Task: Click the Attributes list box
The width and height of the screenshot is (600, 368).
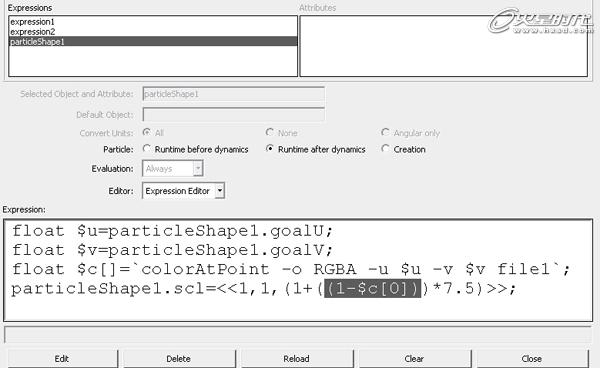Action: [443, 46]
